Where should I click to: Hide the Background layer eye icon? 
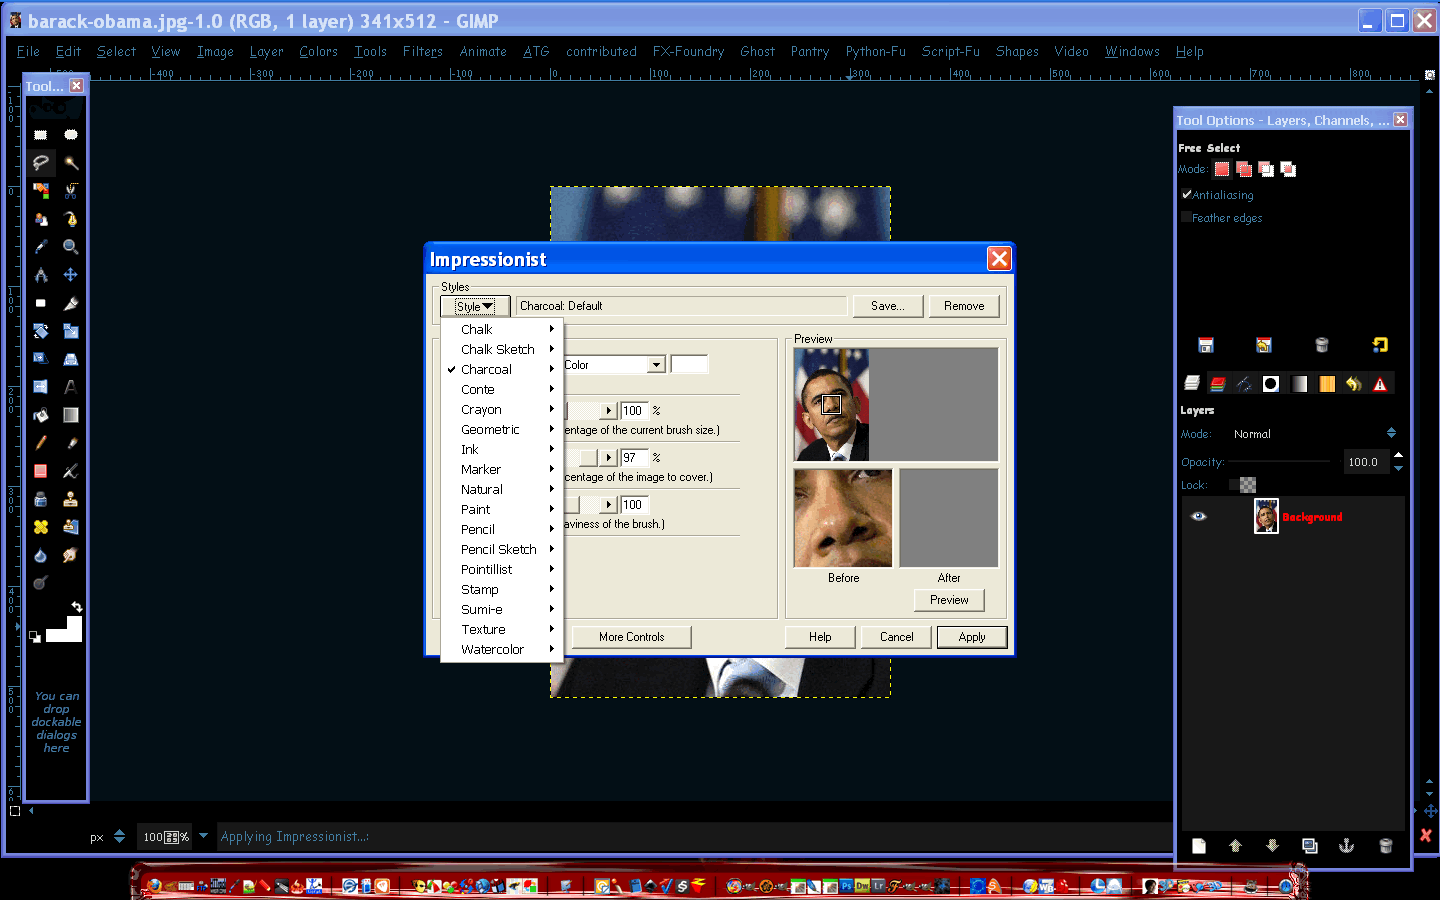[x=1199, y=517]
